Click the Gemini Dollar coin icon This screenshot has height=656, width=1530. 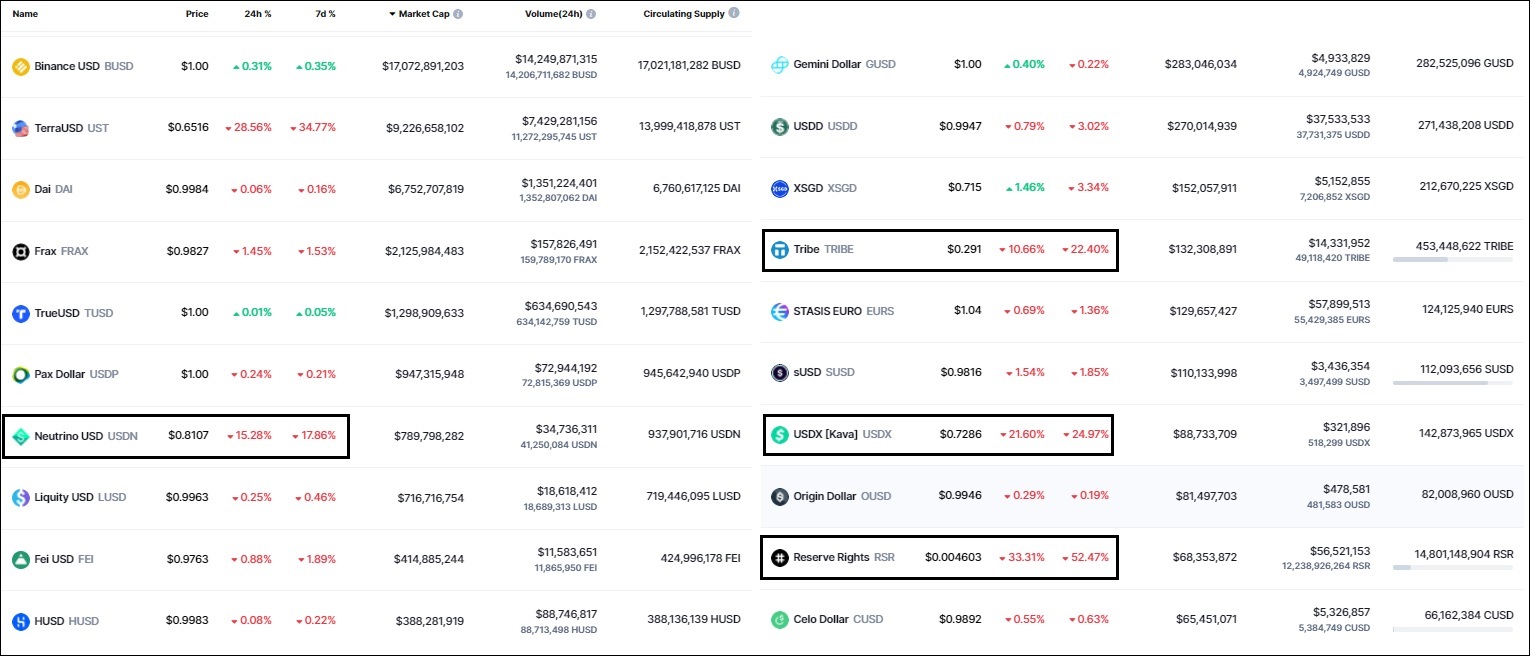[x=780, y=65]
